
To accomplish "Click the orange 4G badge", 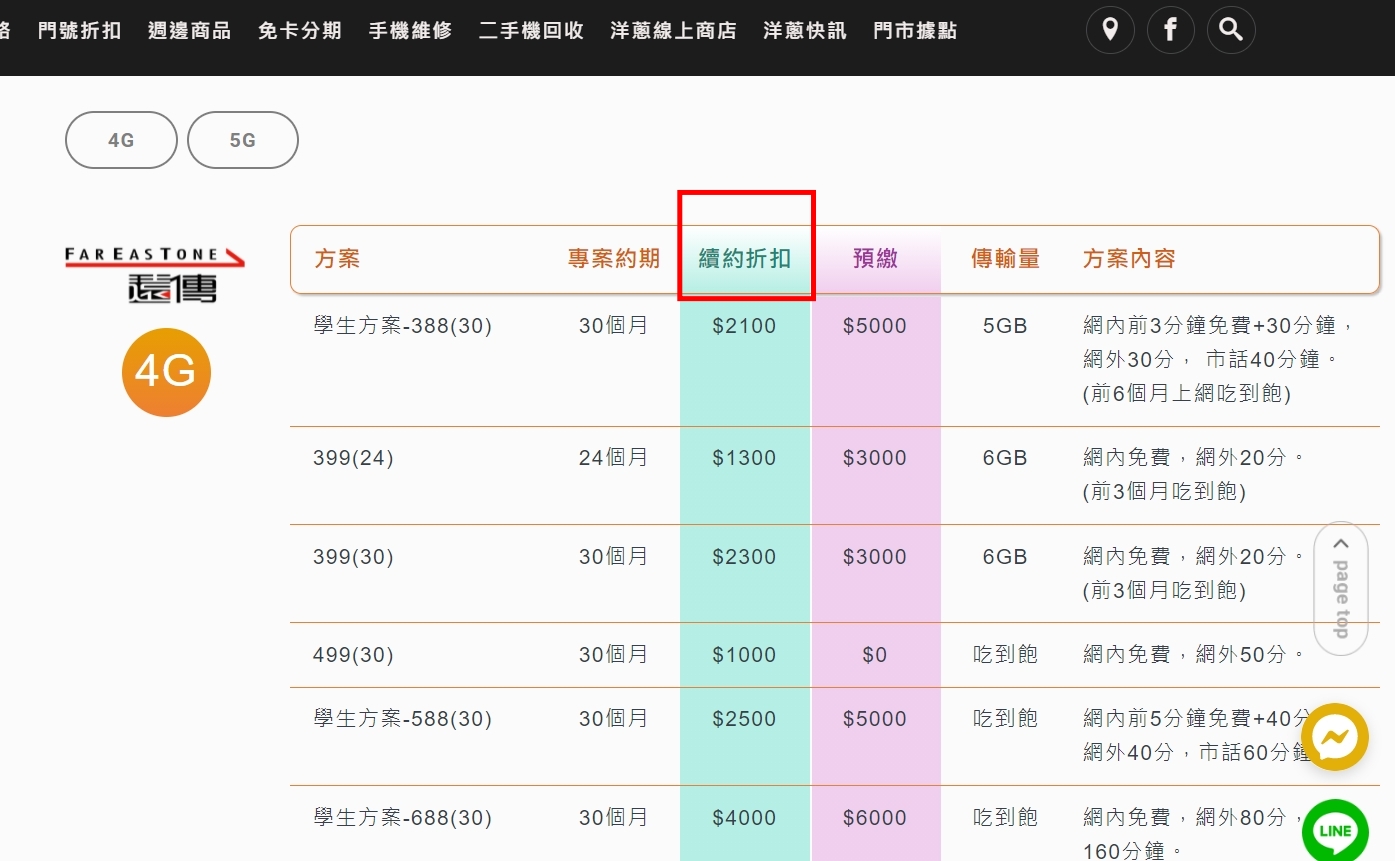I will pos(166,372).
